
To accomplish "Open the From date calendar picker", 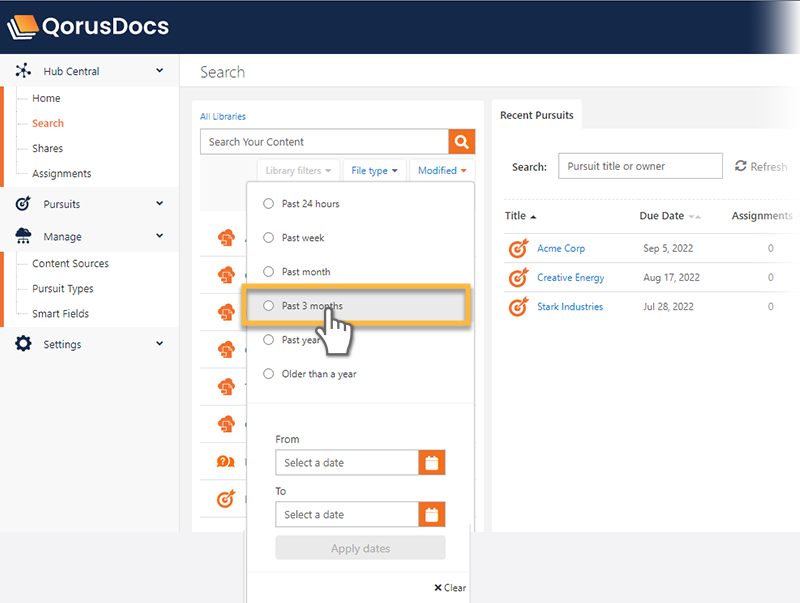I will 432,463.
